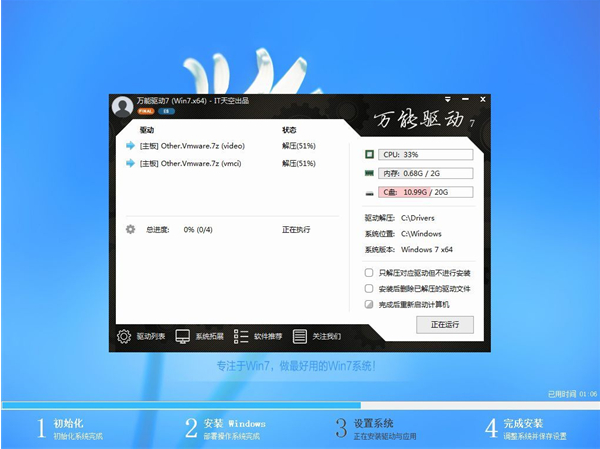Click the total progress value 0% (0/4)
The image size is (600, 449).
click(x=198, y=230)
